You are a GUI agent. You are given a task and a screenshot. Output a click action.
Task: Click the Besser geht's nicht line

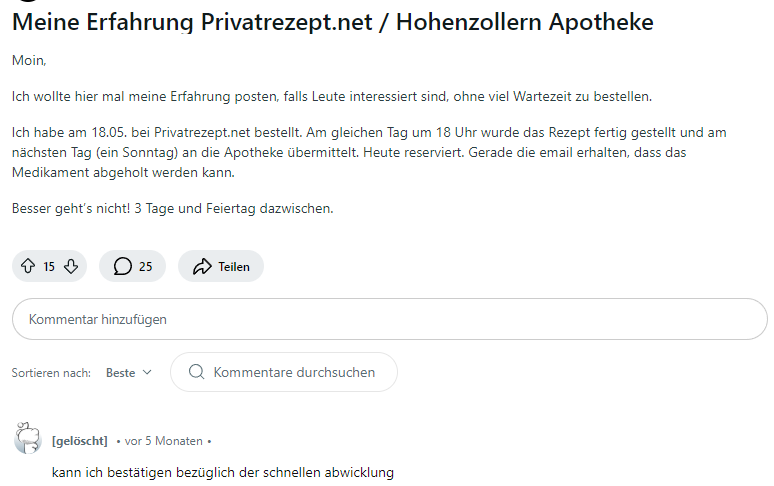[x=172, y=209]
